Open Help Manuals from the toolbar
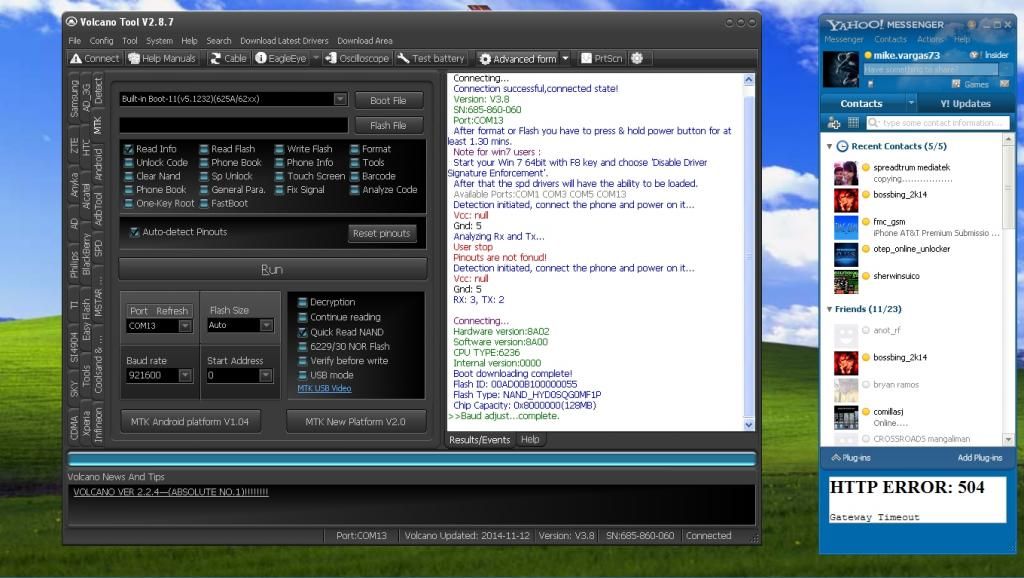The image size is (1024, 578). coord(162,58)
